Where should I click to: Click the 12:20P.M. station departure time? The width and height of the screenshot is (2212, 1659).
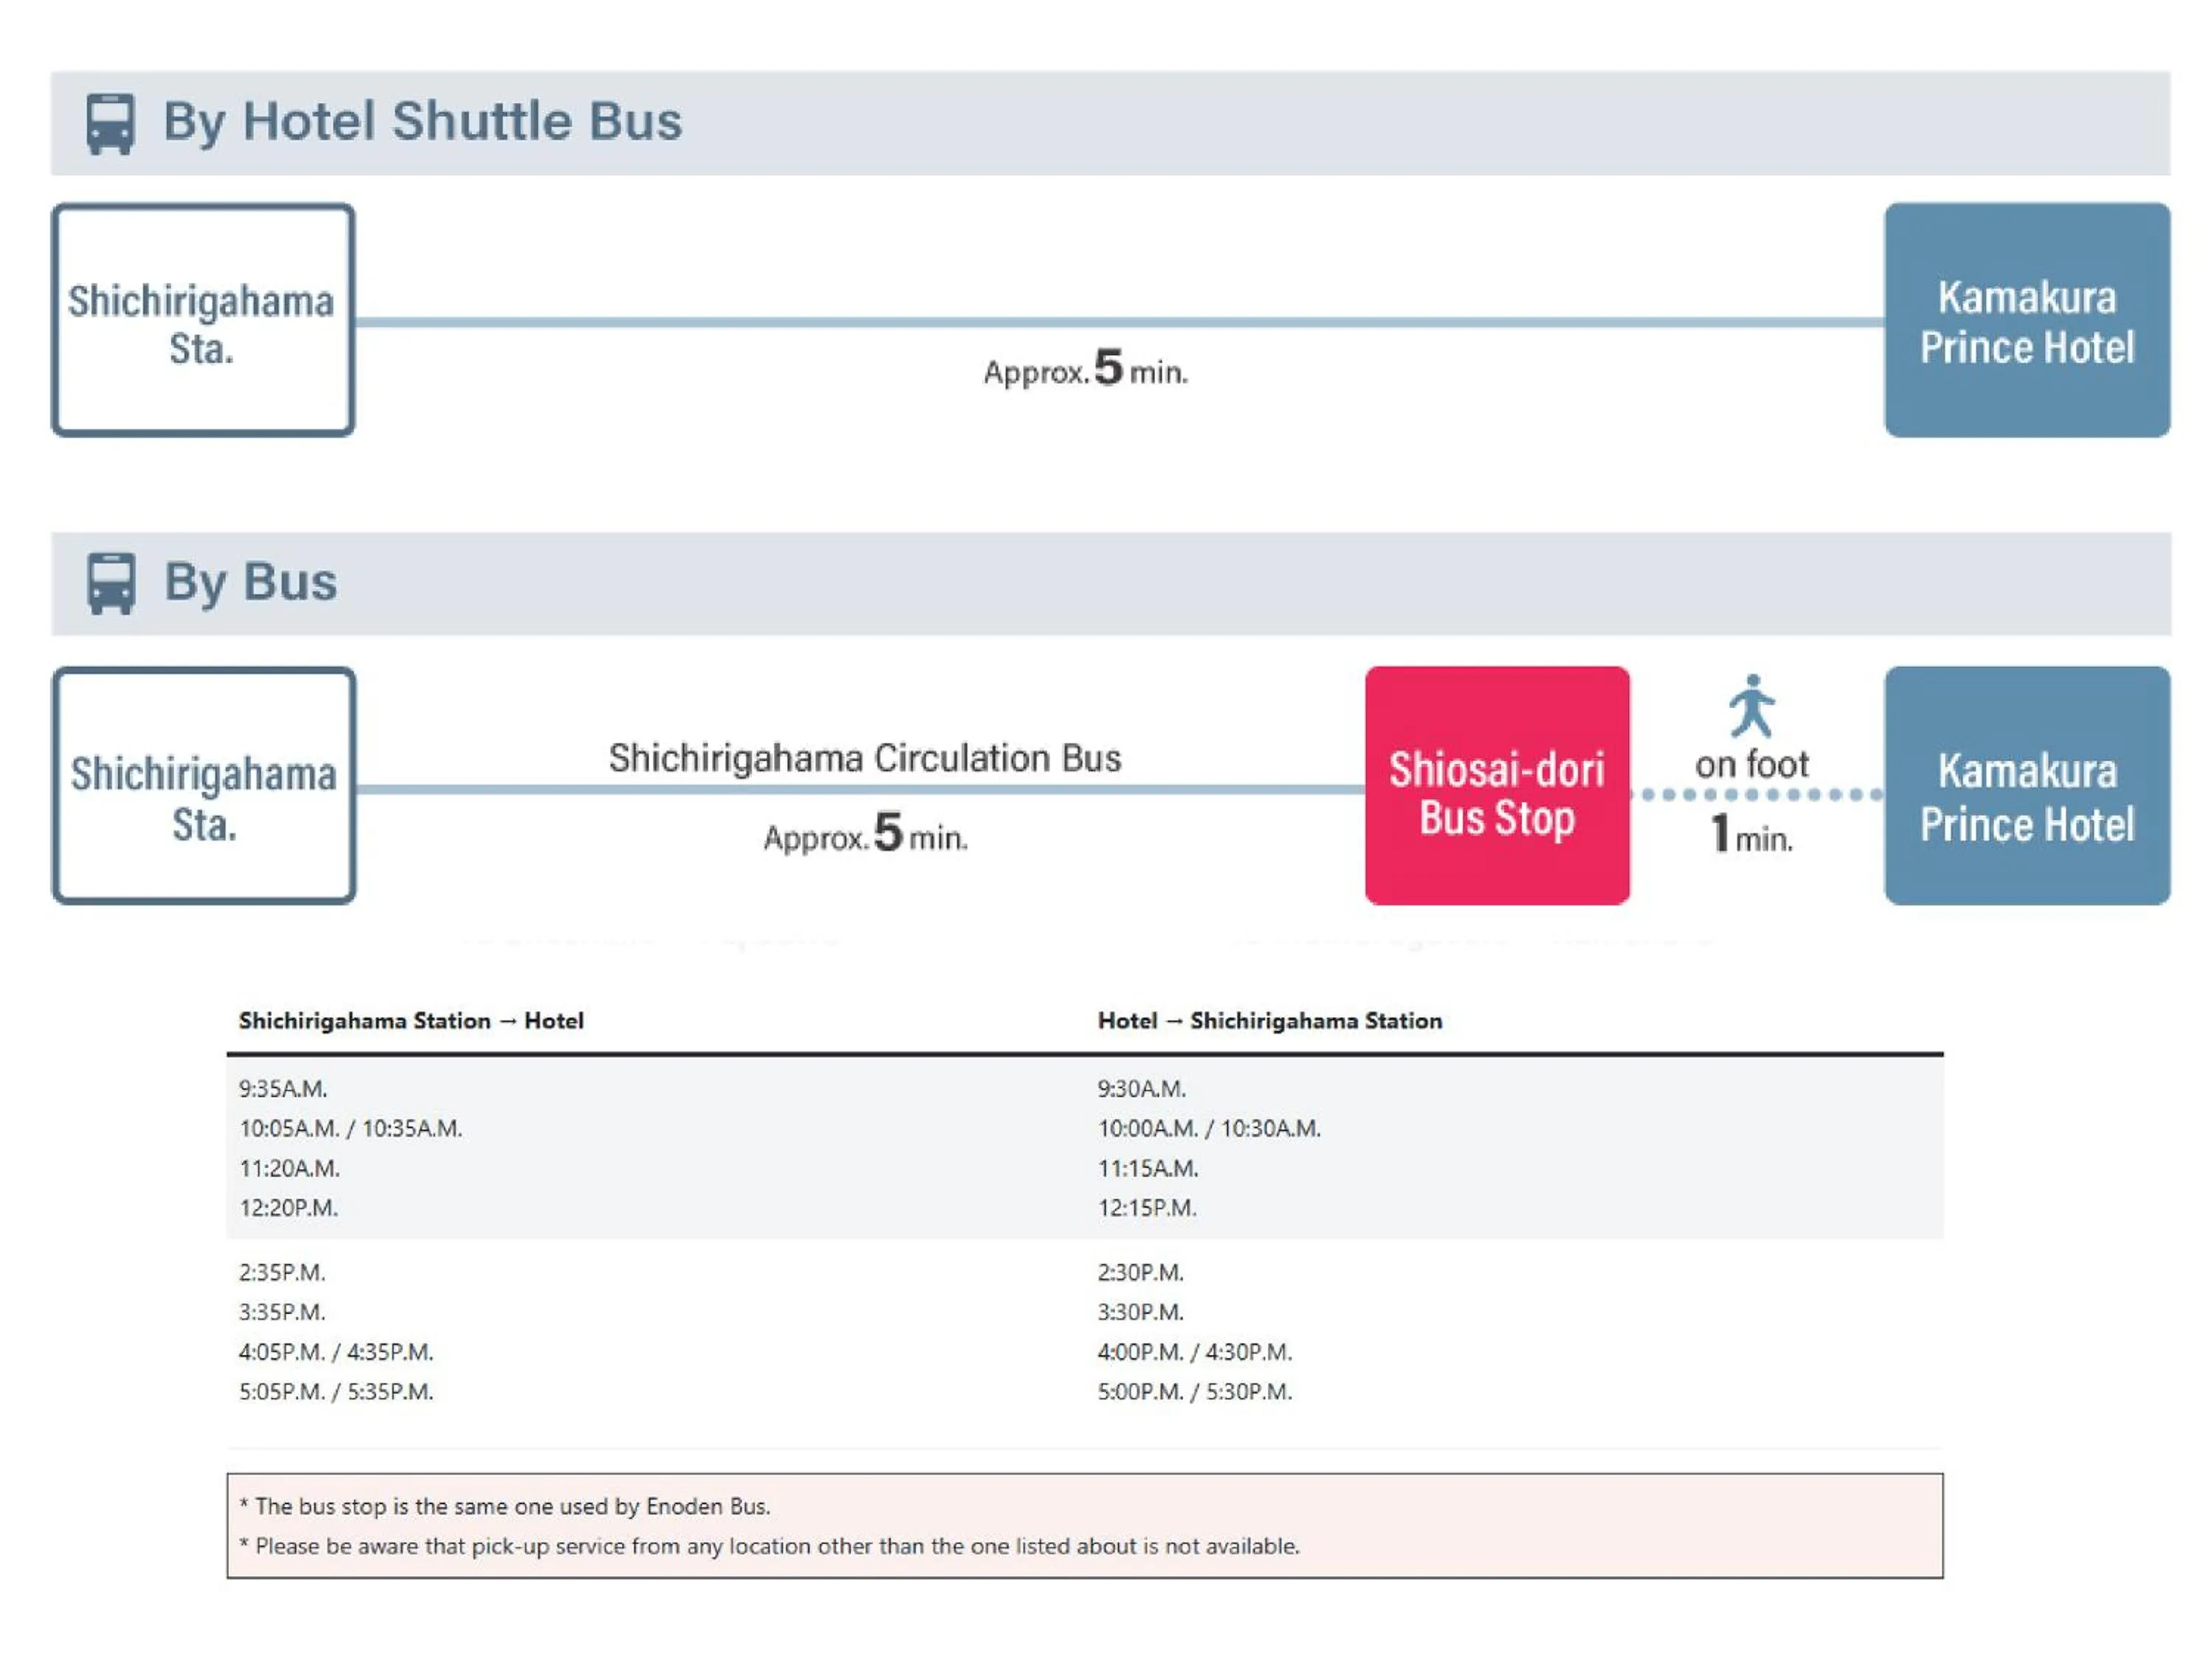pos(288,1207)
